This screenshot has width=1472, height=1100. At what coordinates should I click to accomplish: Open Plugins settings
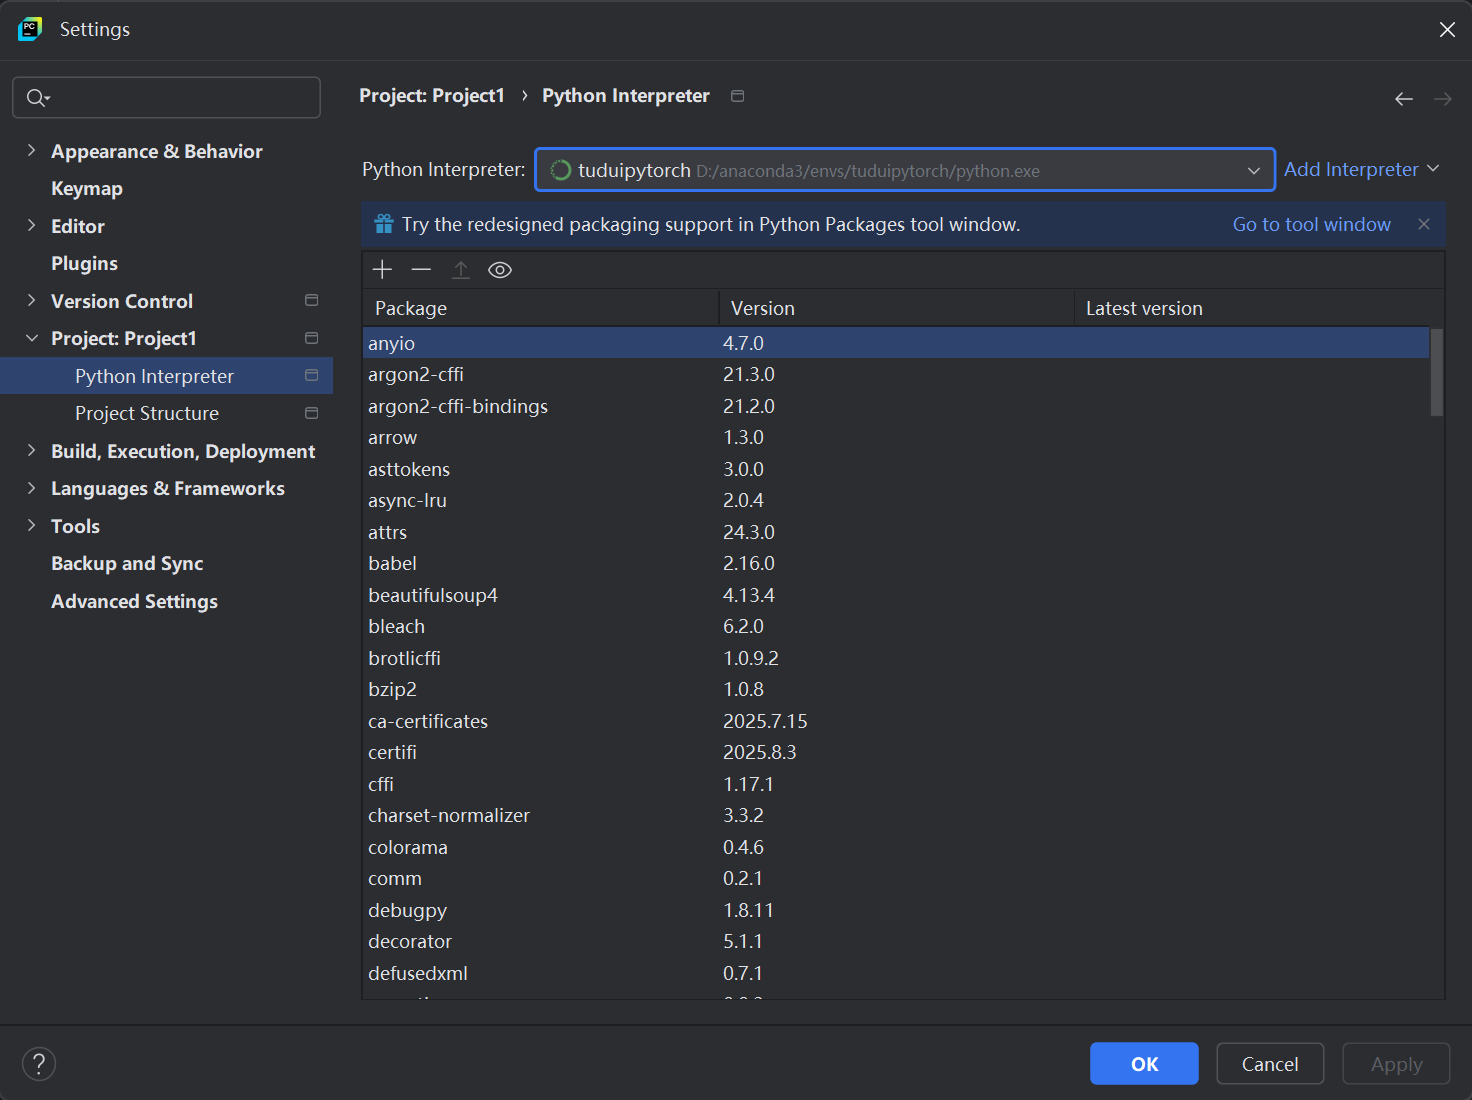84,264
